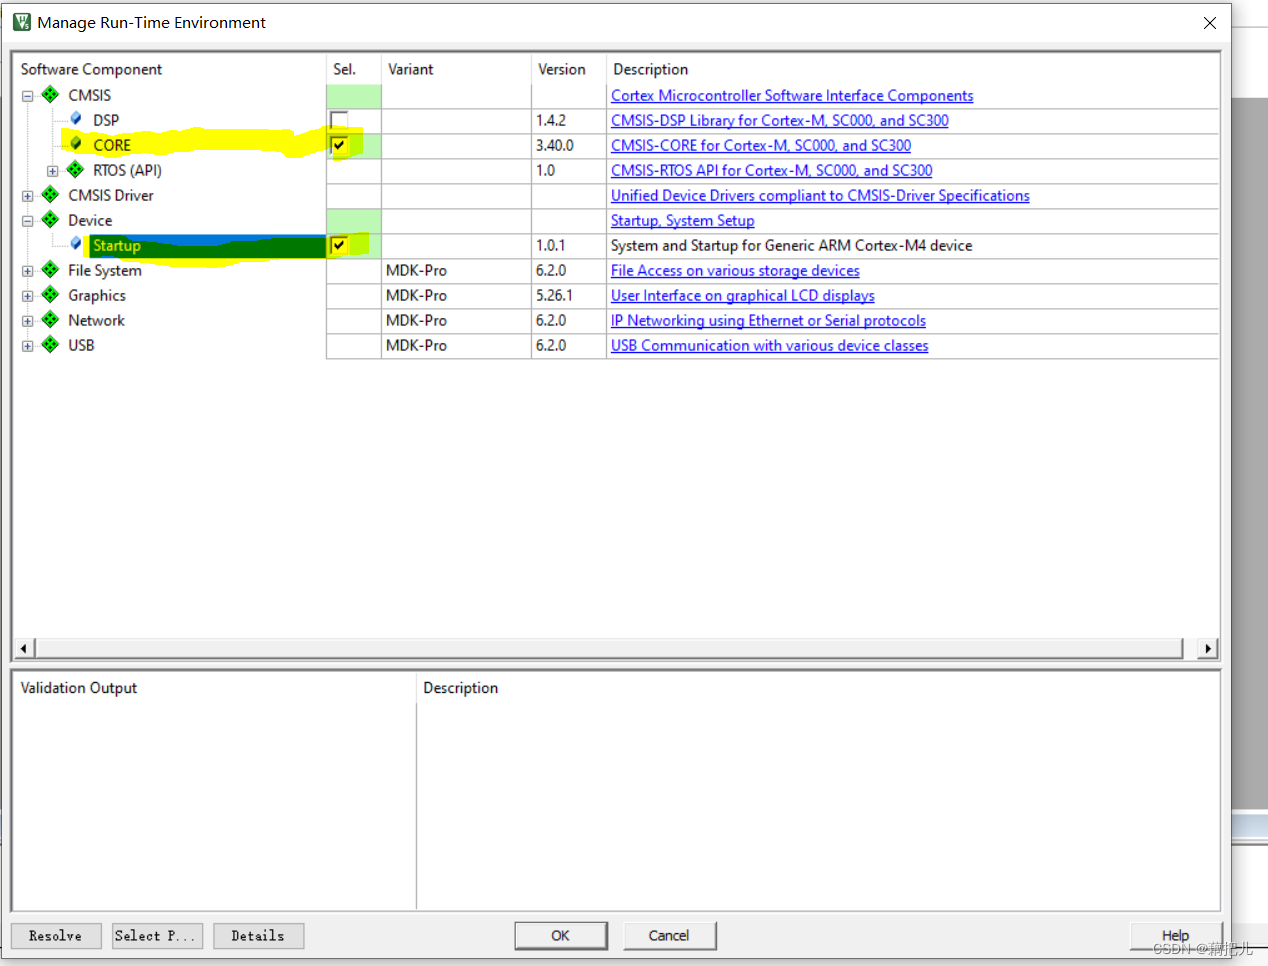Expand the Network node
The width and height of the screenshot is (1268, 966).
[28, 321]
